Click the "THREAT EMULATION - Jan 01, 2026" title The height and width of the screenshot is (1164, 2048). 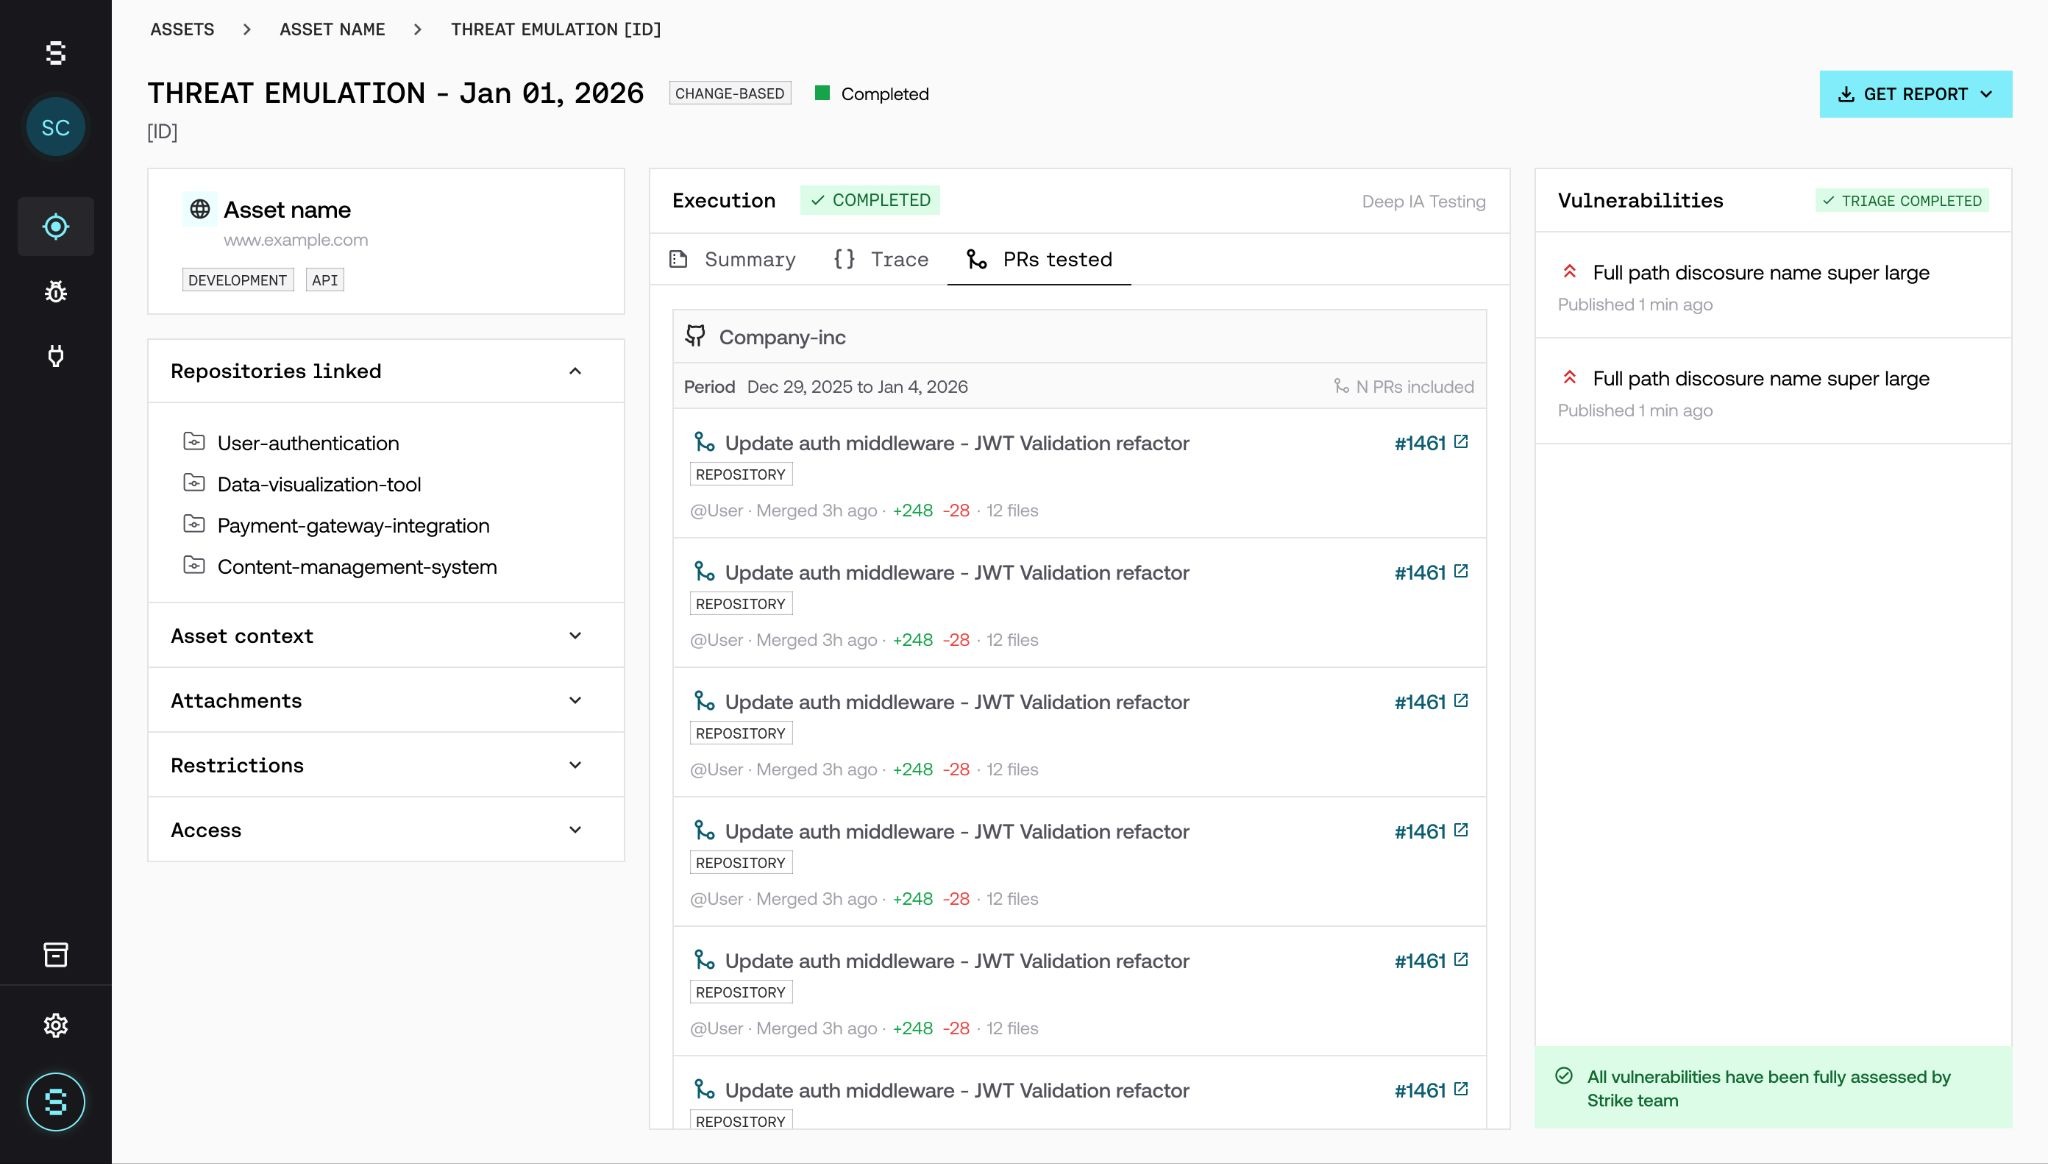[x=396, y=93]
